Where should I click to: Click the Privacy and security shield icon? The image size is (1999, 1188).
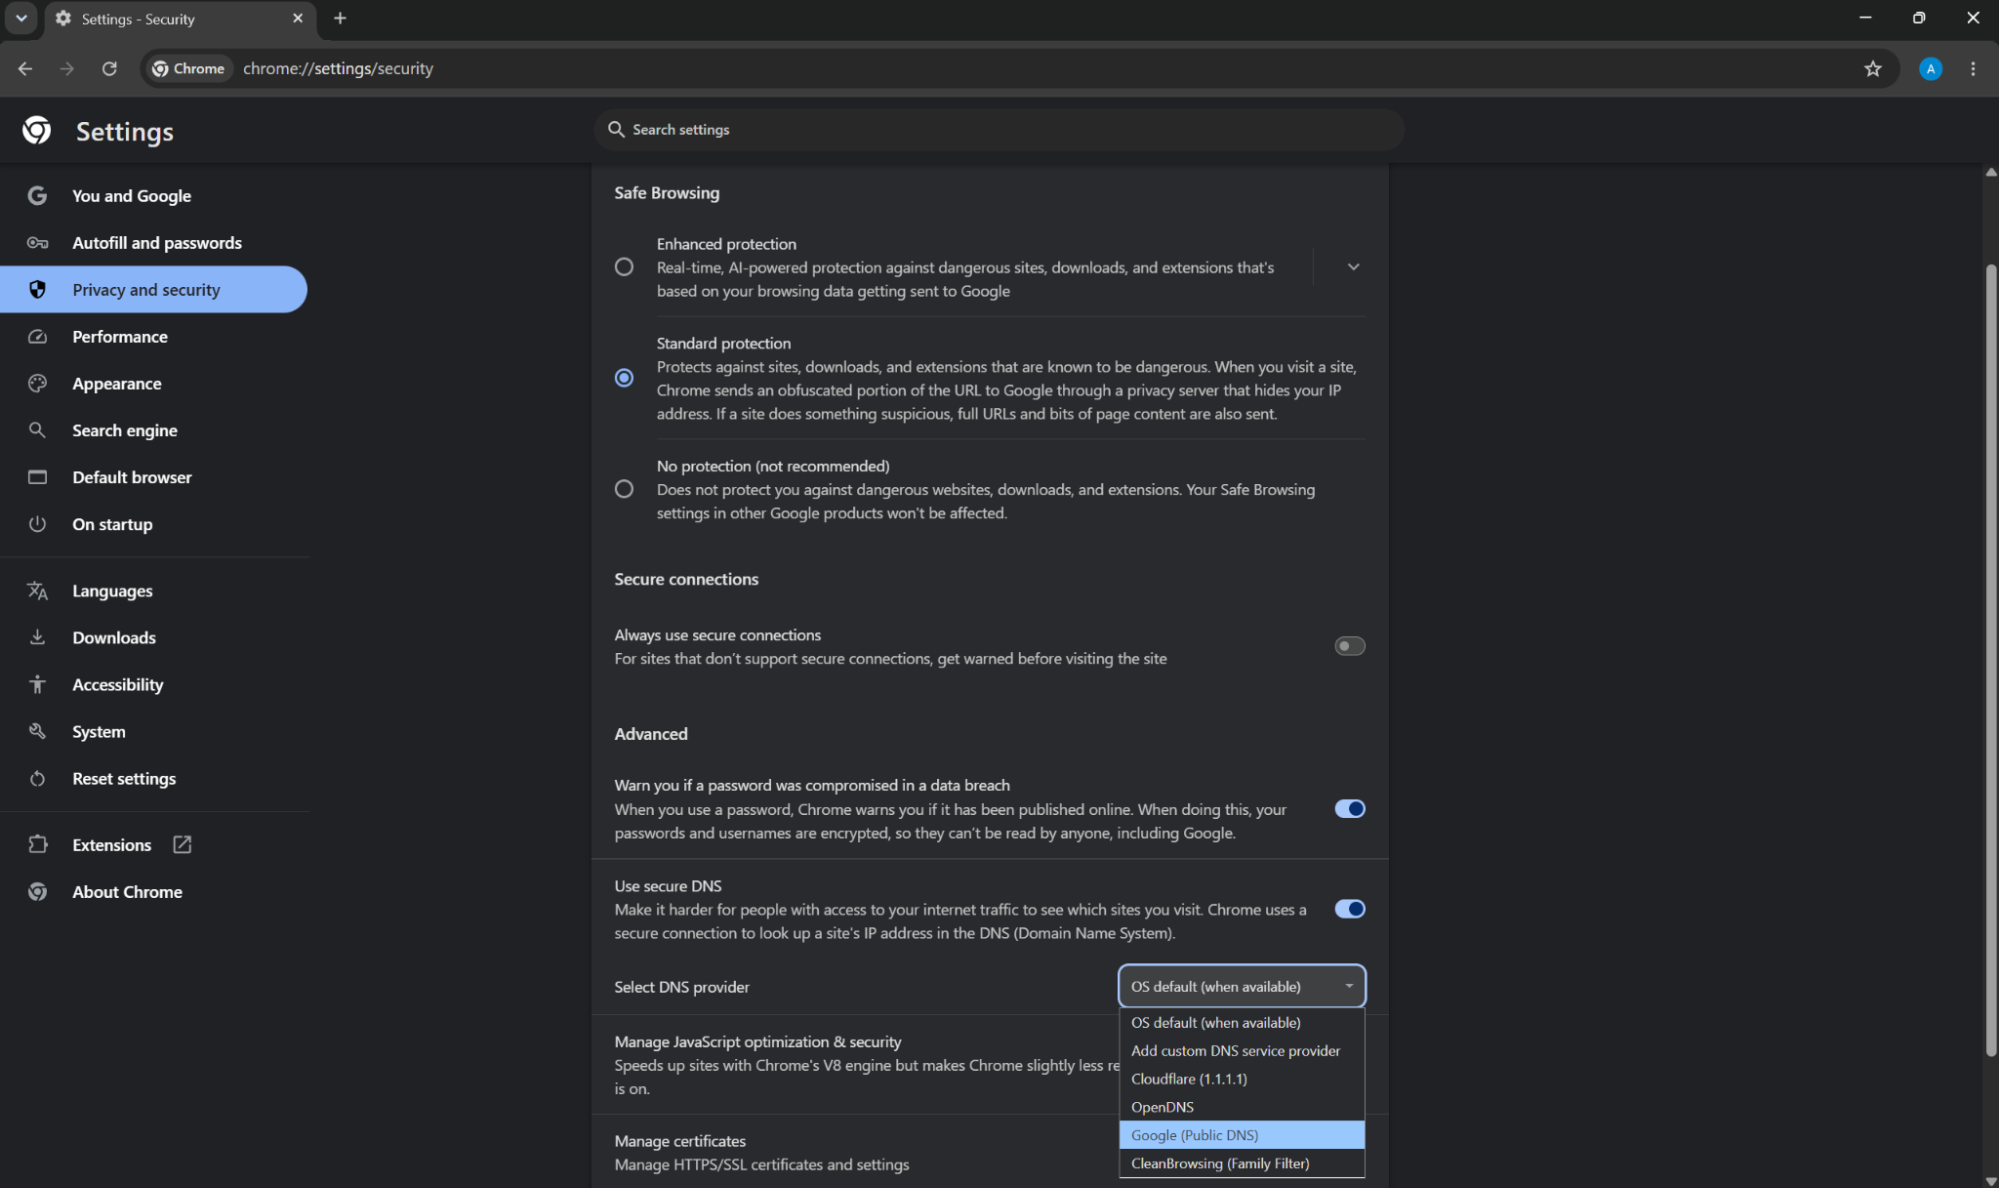point(37,290)
